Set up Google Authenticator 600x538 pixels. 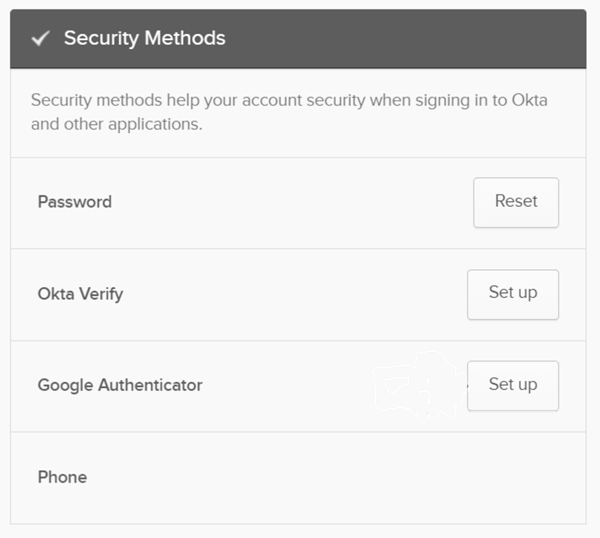point(513,385)
